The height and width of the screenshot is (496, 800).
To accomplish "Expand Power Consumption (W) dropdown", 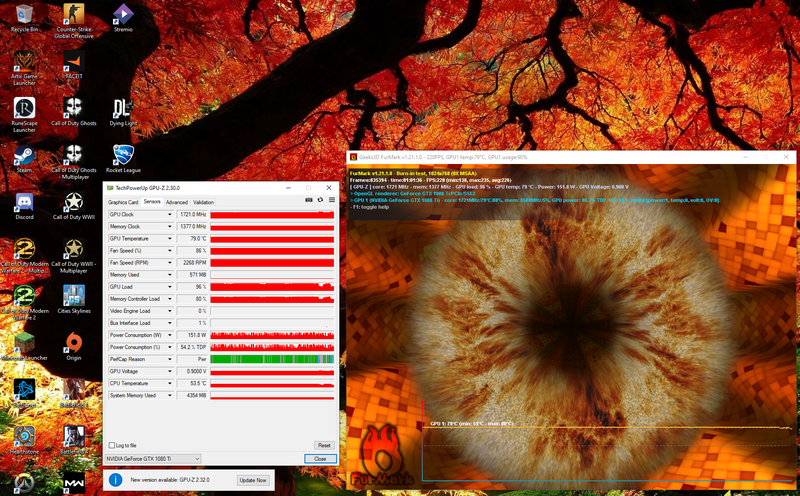I will [x=170, y=335].
